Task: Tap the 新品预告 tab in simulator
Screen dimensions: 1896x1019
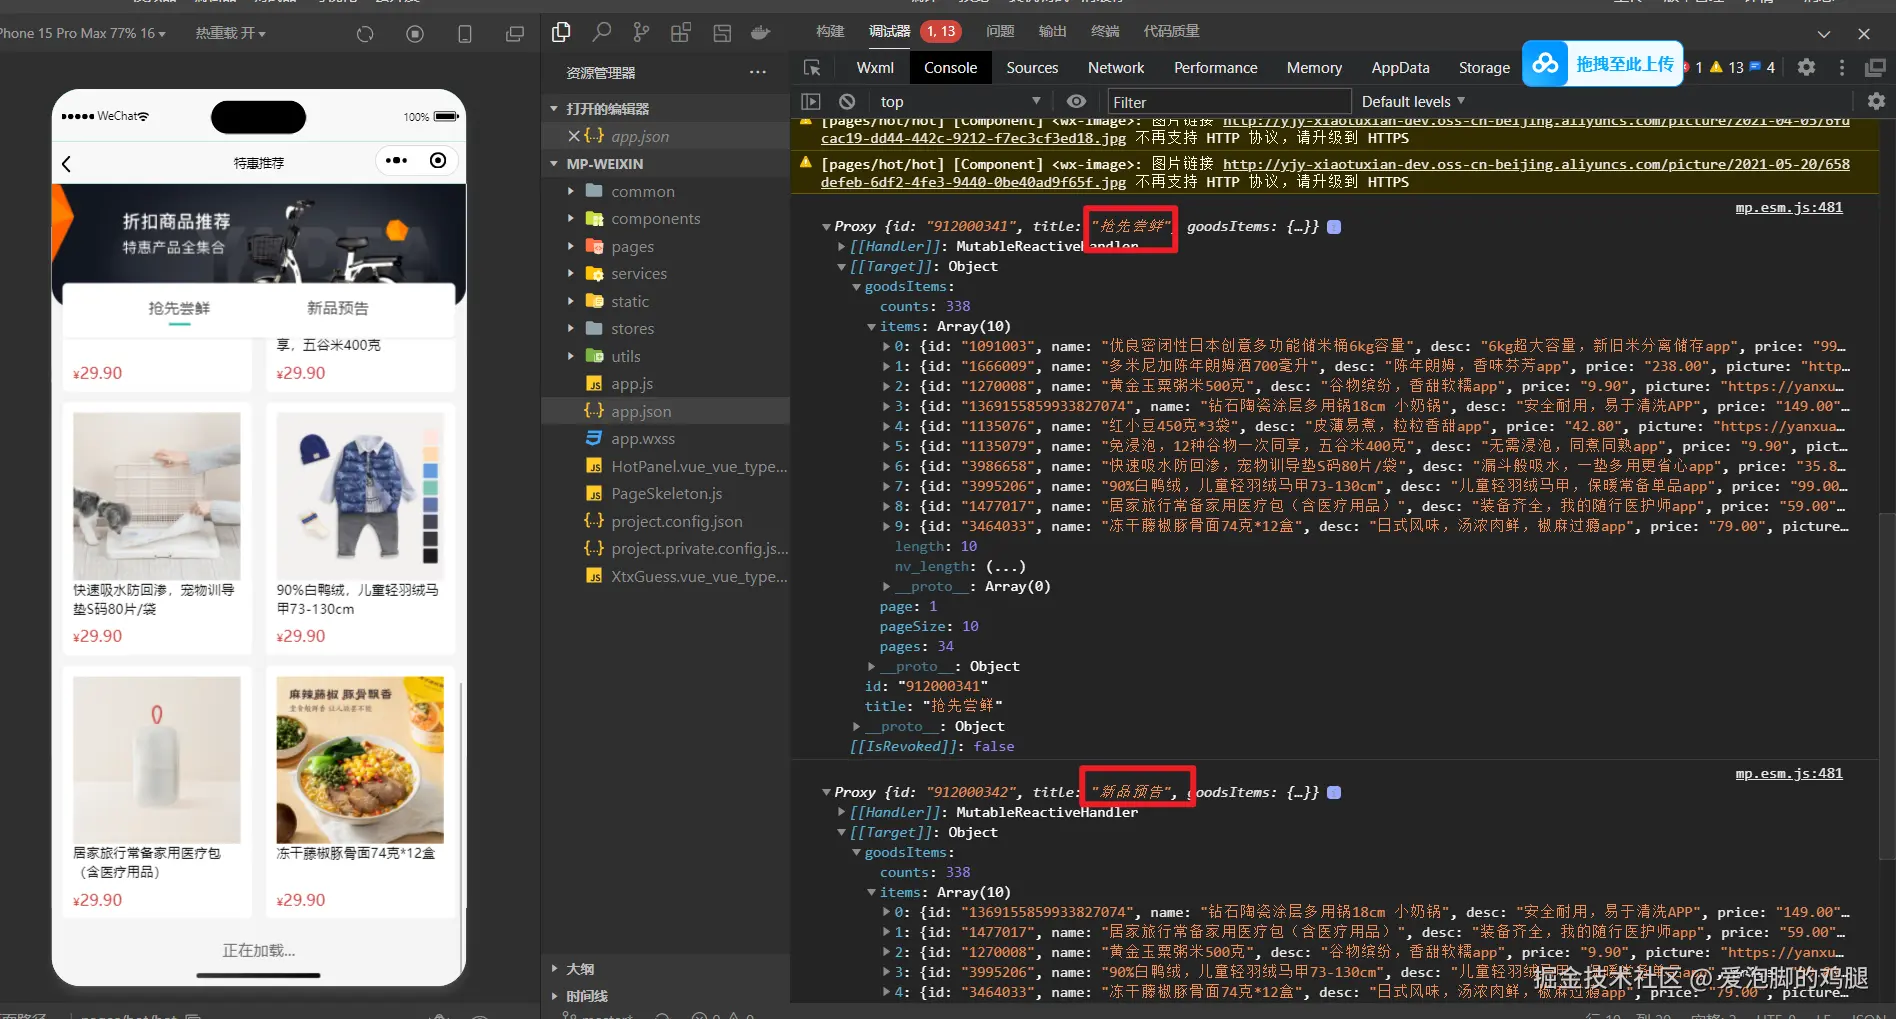Action: [337, 308]
